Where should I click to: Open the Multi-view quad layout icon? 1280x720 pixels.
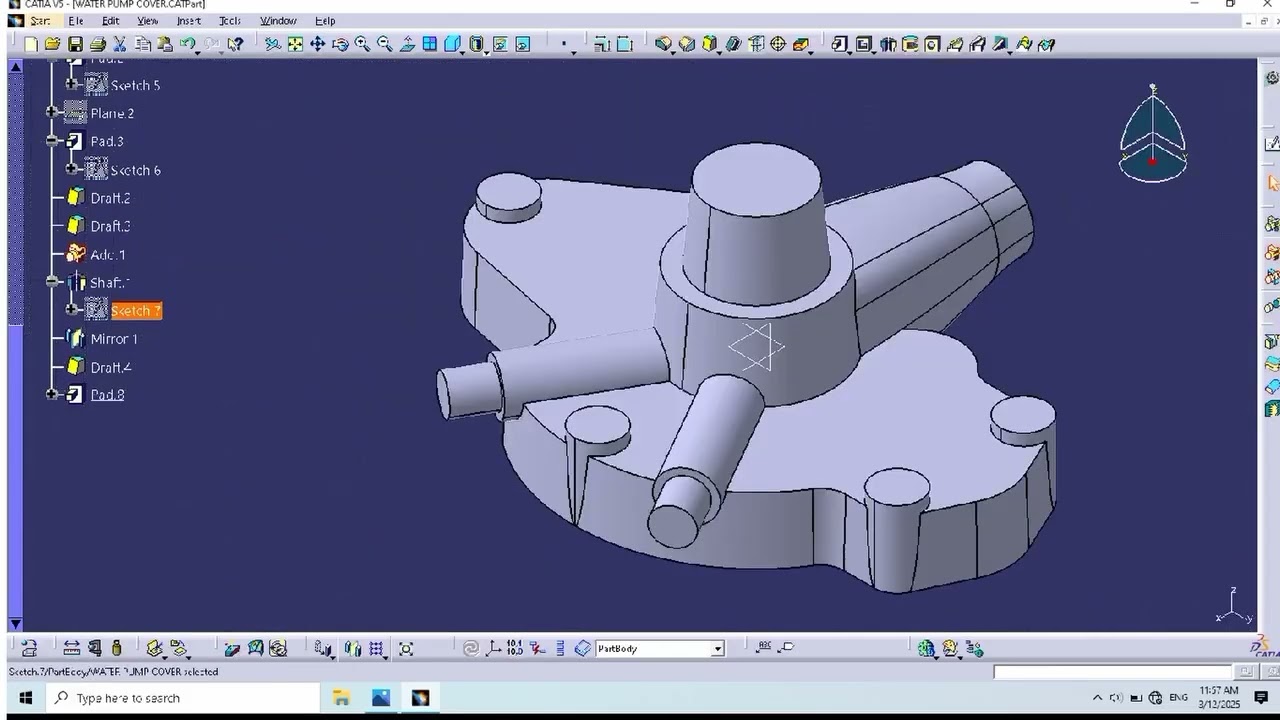430,44
